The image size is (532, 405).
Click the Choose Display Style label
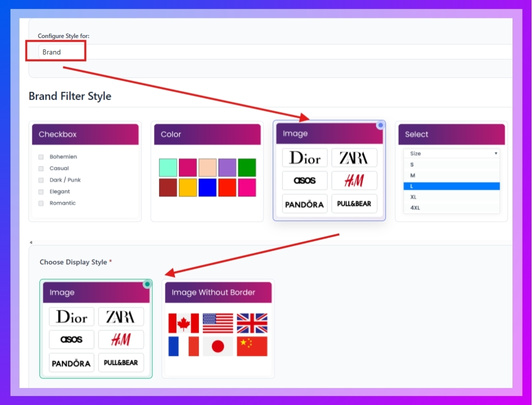click(73, 262)
